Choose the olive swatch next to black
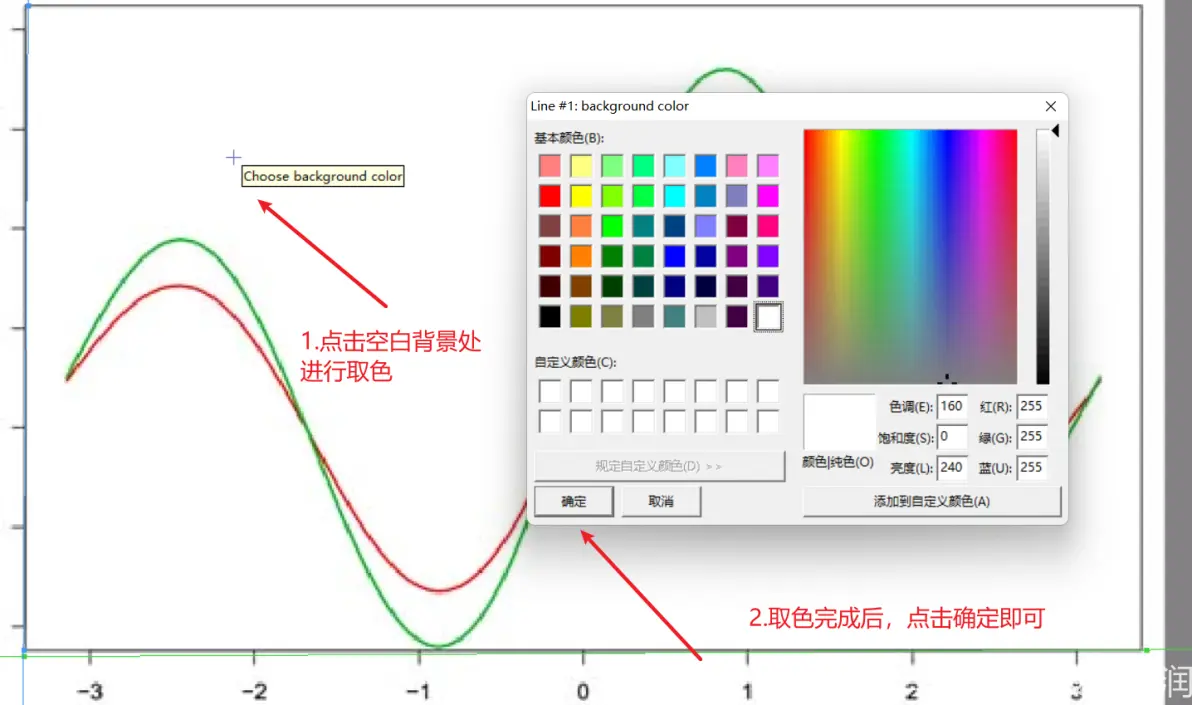Viewport: 1192px width, 705px height. point(581,316)
